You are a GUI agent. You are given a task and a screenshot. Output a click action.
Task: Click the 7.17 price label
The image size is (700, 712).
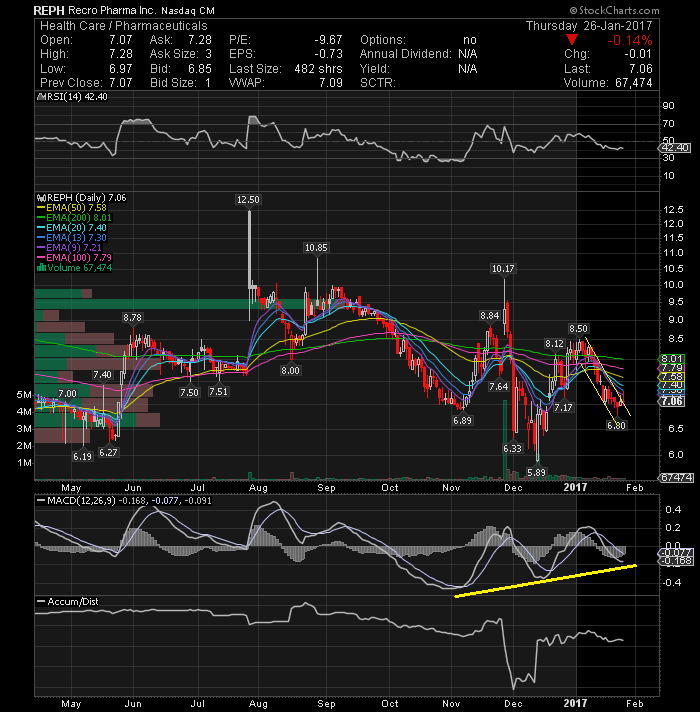click(x=563, y=408)
